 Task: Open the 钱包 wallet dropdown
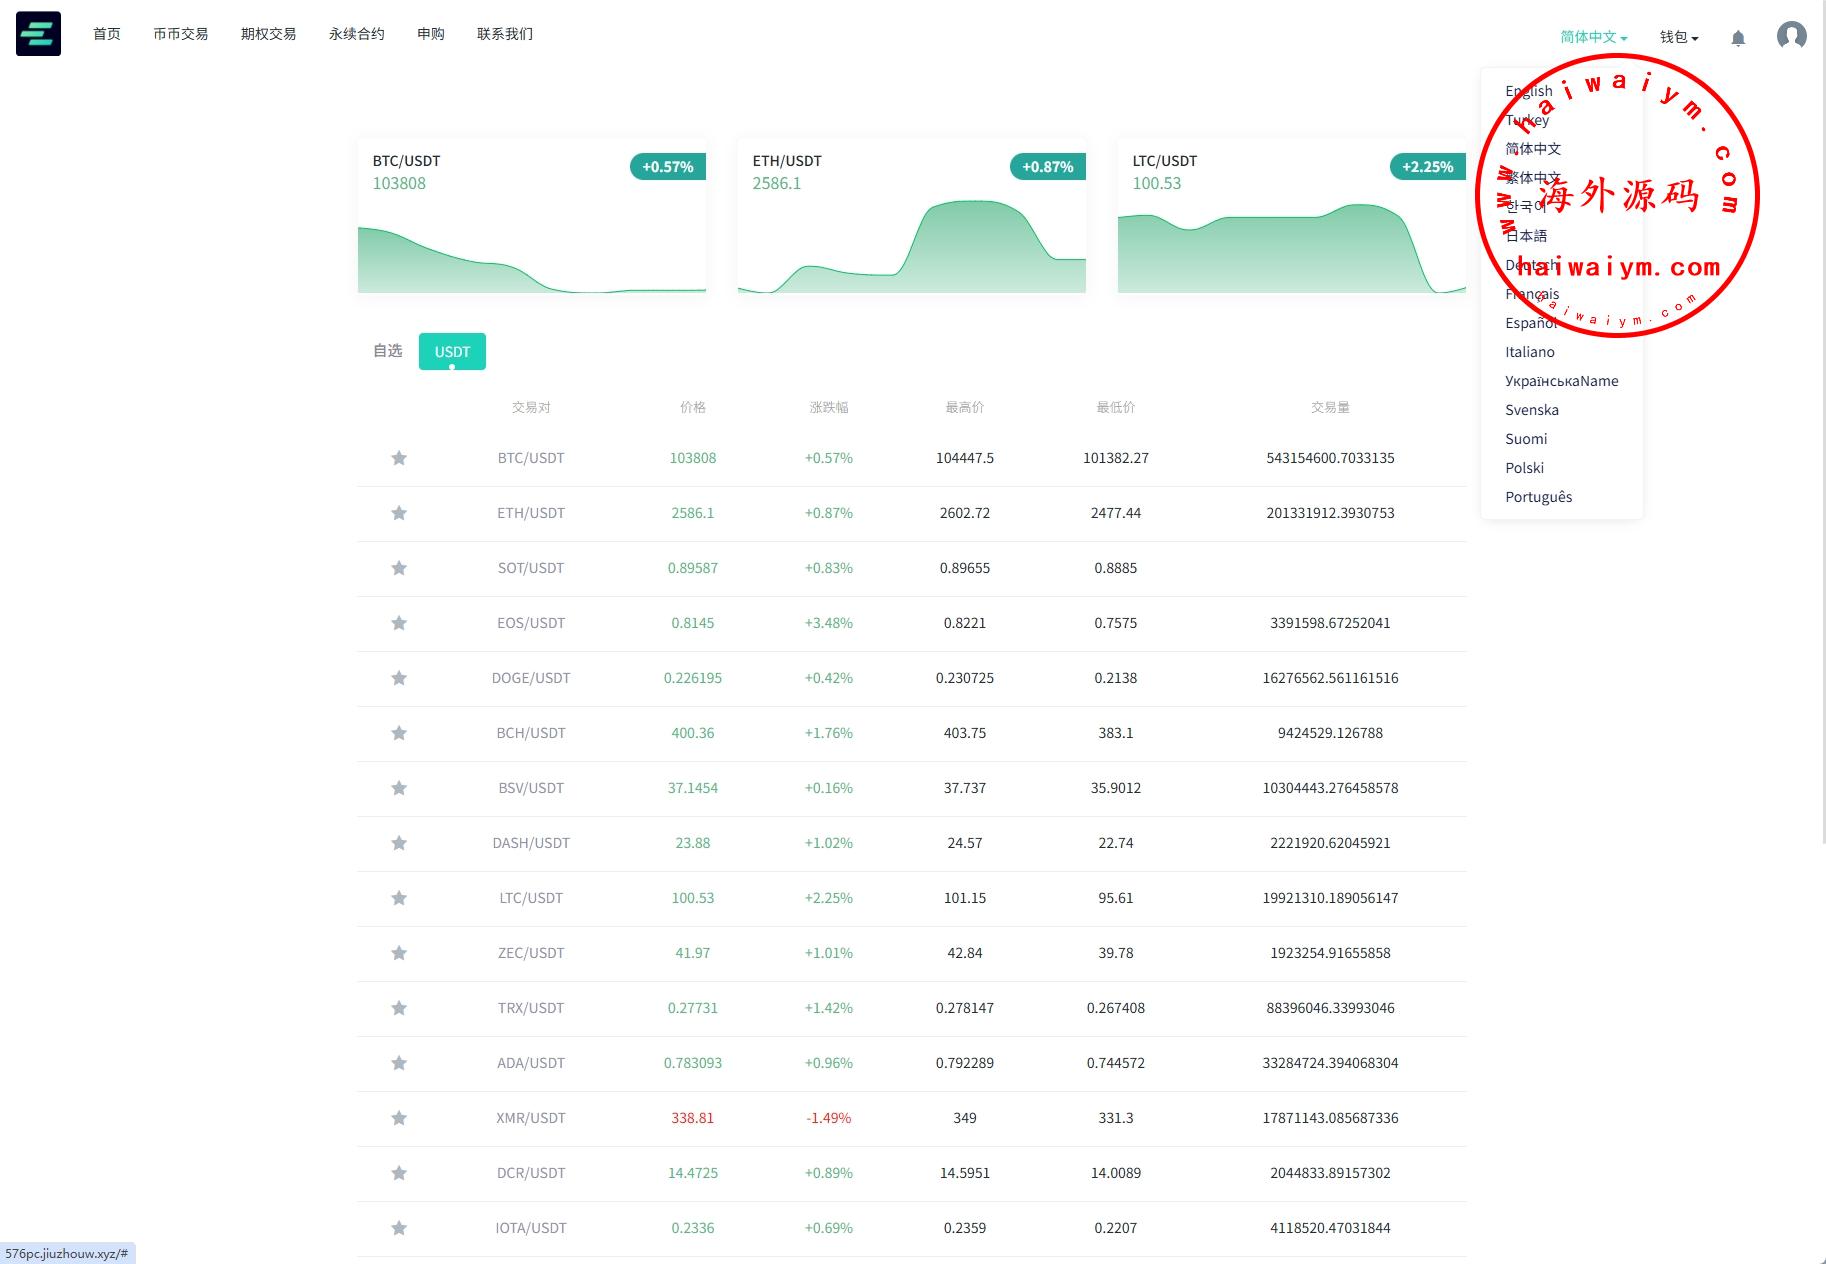1678,37
